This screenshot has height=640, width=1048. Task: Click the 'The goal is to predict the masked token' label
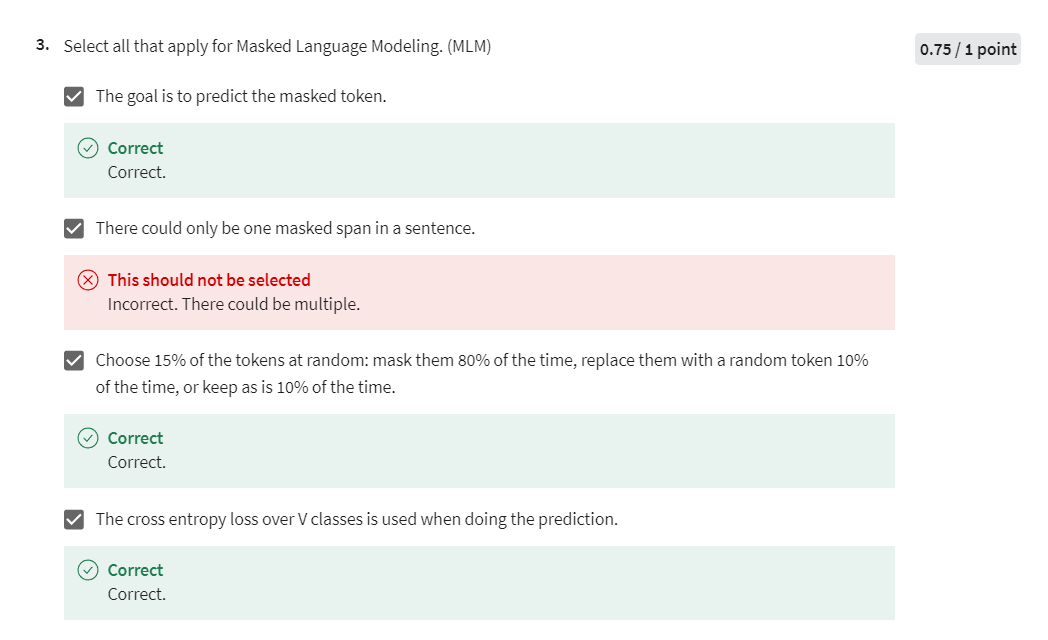tap(241, 96)
